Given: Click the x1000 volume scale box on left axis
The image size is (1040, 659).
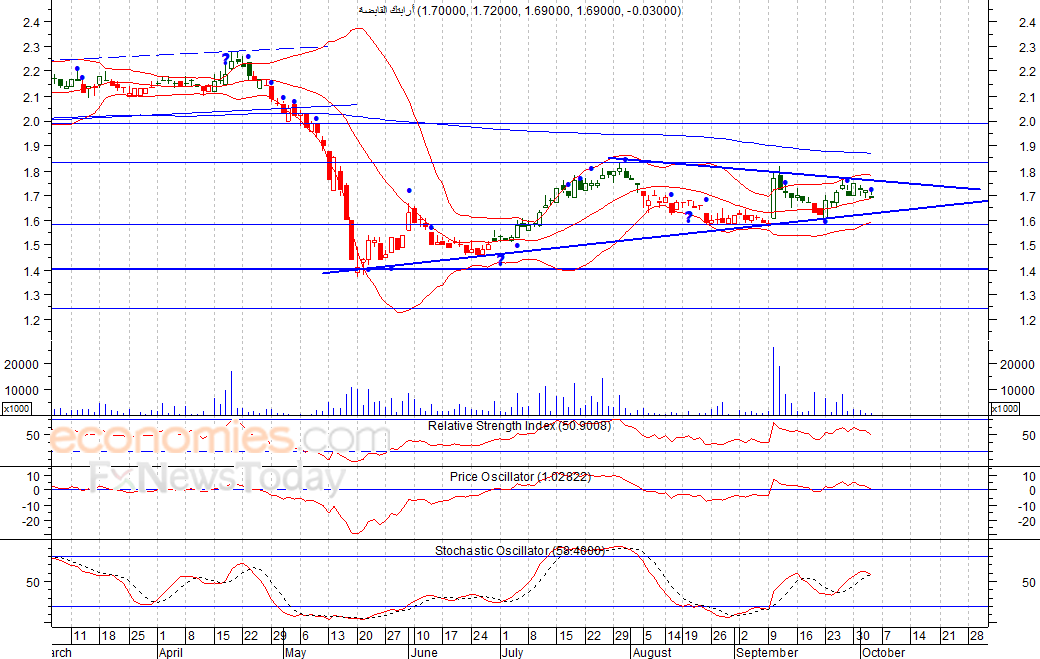Looking at the screenshot, I should 16,408.
